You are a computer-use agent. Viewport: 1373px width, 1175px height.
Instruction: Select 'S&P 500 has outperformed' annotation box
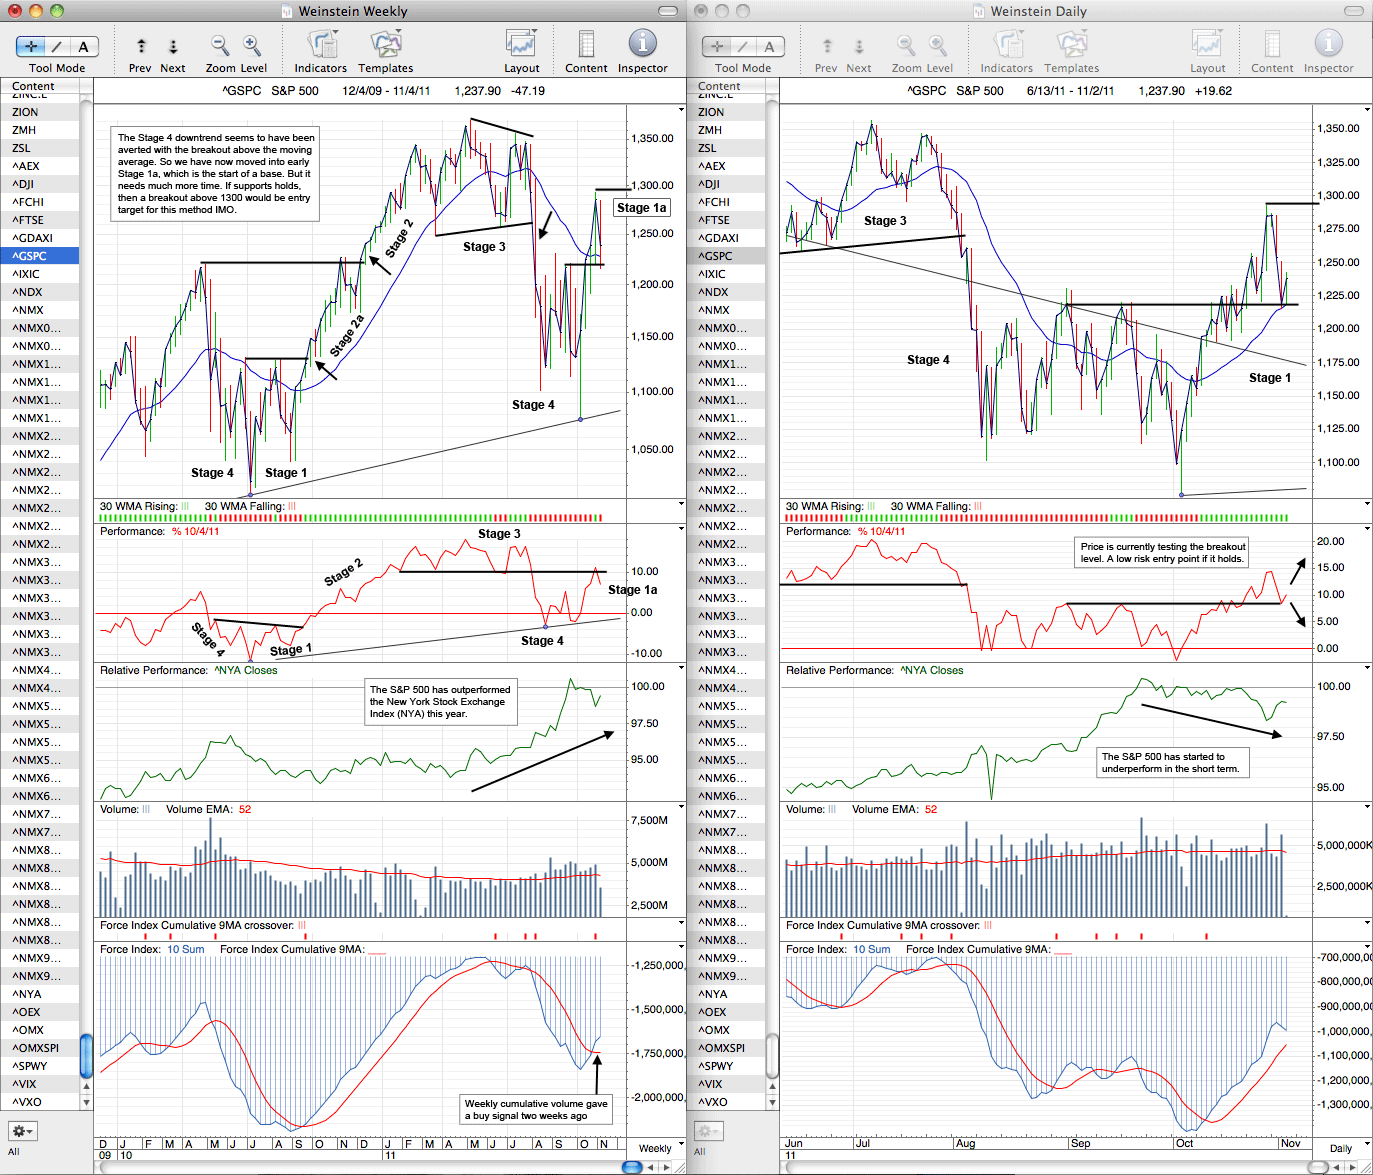coord(440,702)
